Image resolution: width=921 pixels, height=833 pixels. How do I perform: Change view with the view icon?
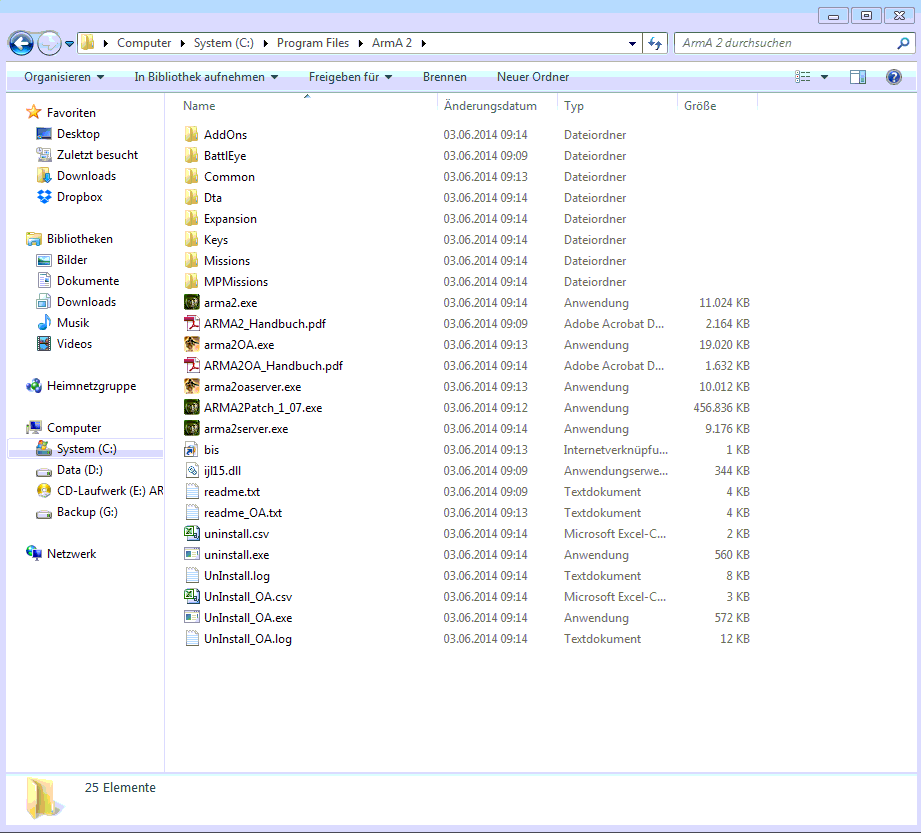[802, 77]
